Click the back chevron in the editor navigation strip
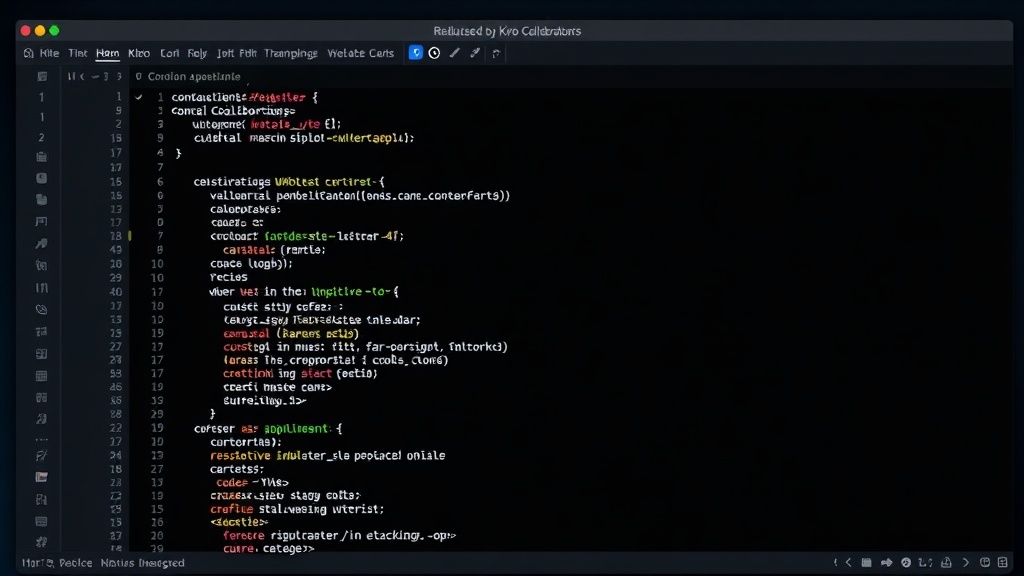The image size is (1024, 576). [x=82, y=76]
